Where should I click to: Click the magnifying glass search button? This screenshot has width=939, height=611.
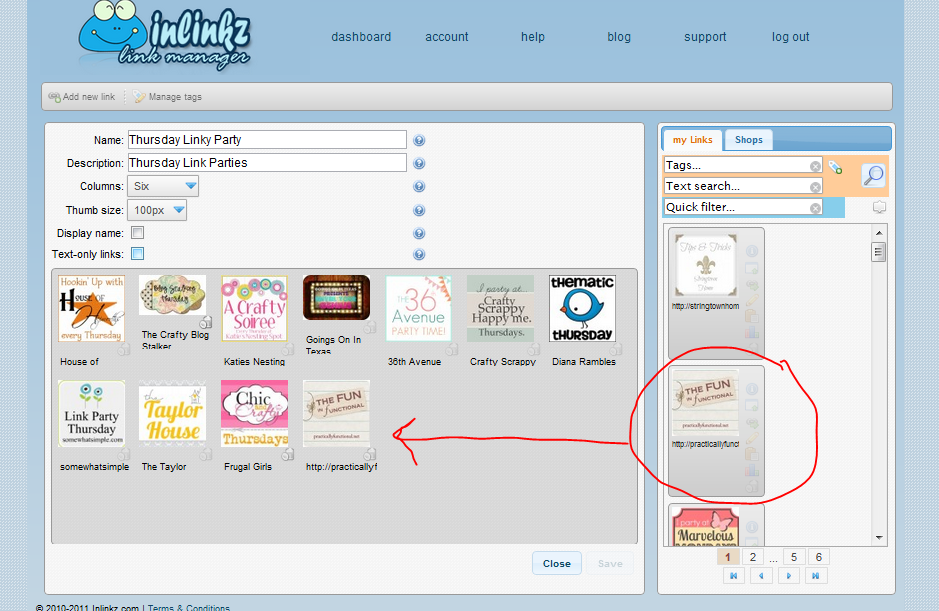click(873, 175)
